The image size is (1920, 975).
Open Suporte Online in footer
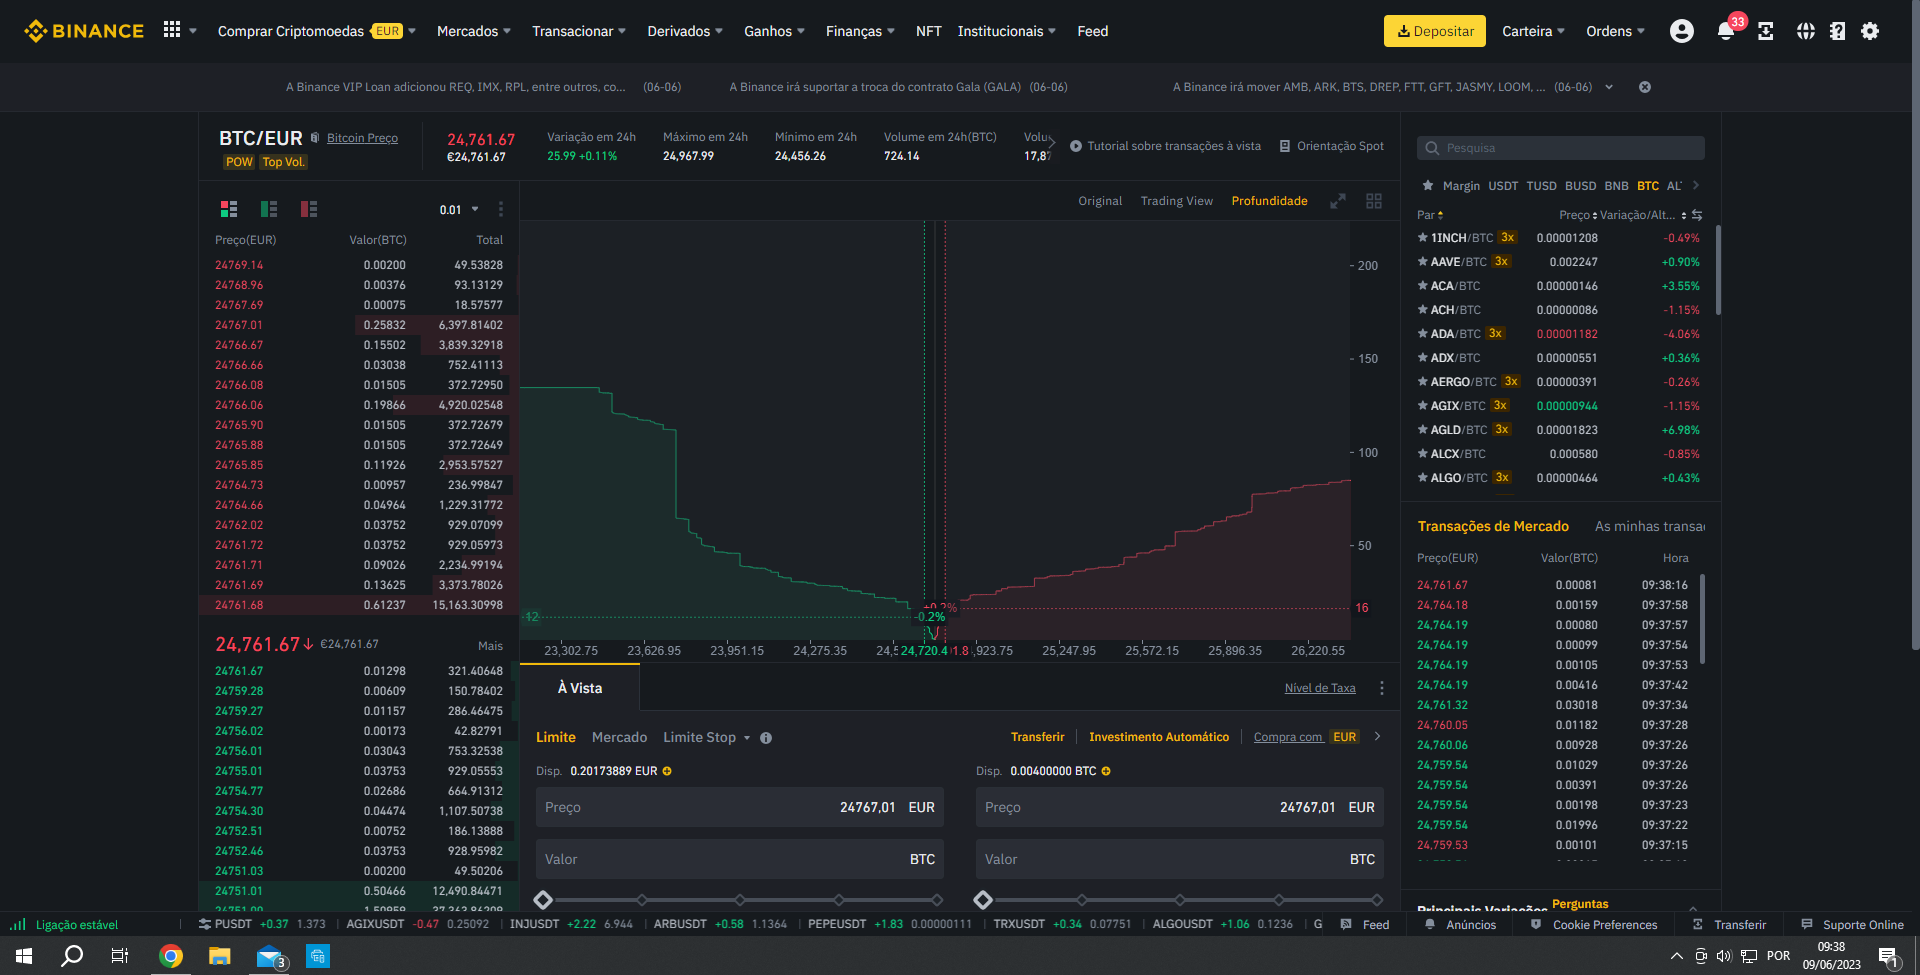pyautogui.click(x=1853, y=925)
